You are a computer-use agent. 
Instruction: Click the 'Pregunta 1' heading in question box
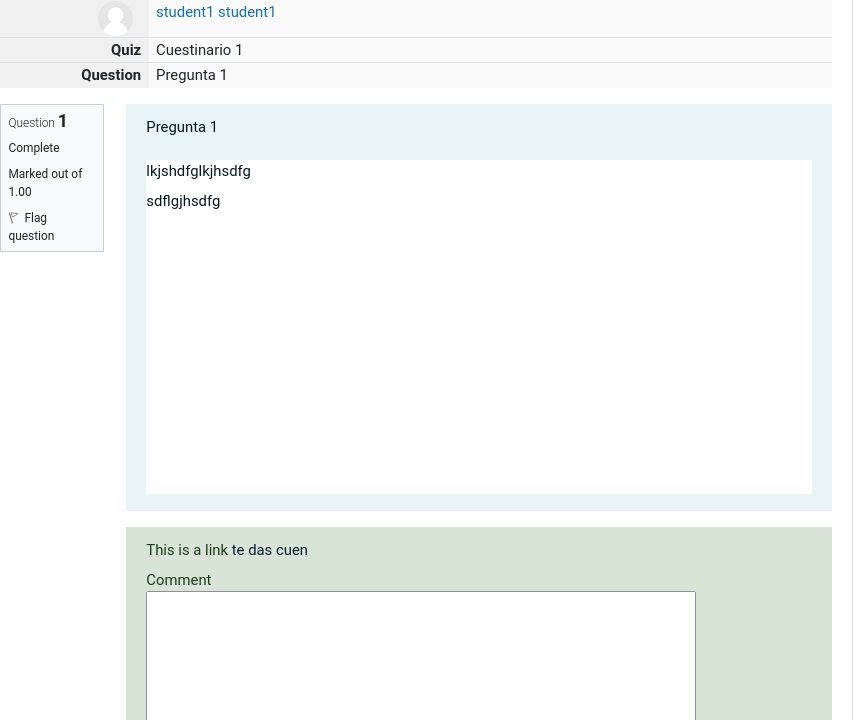tap(181, 127)
